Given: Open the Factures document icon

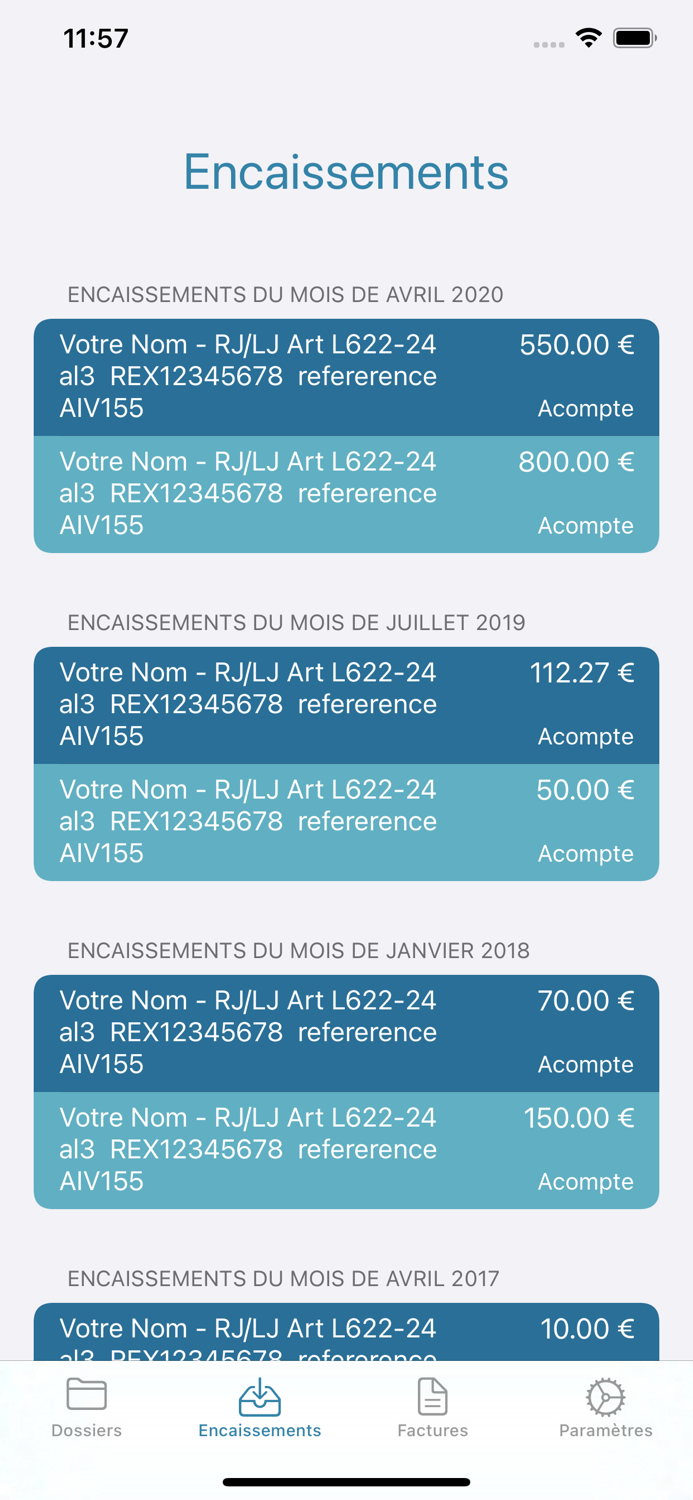Looking at the screenshot, I should pyautogui.click(x=432, y=1400).
